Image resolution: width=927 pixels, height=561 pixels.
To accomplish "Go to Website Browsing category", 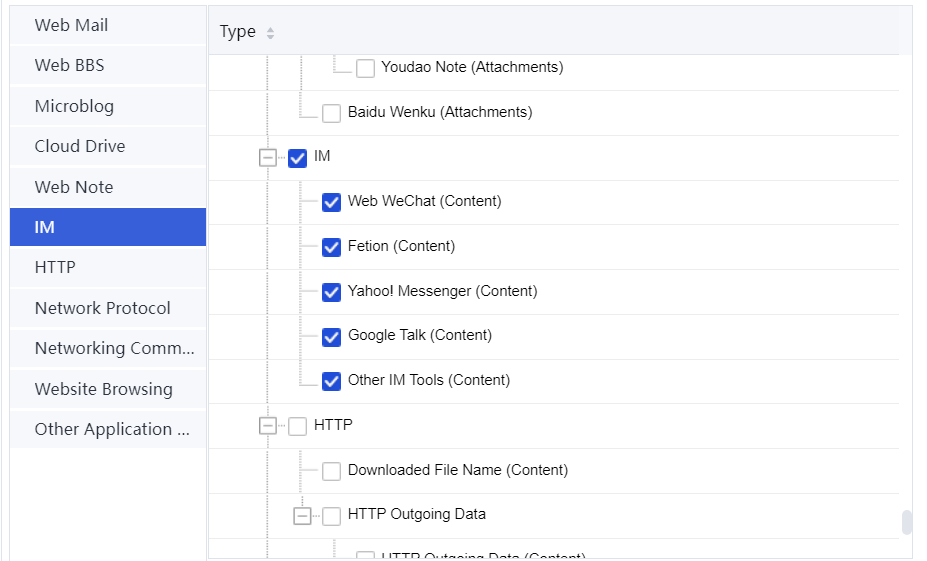I will click(108, 389).
